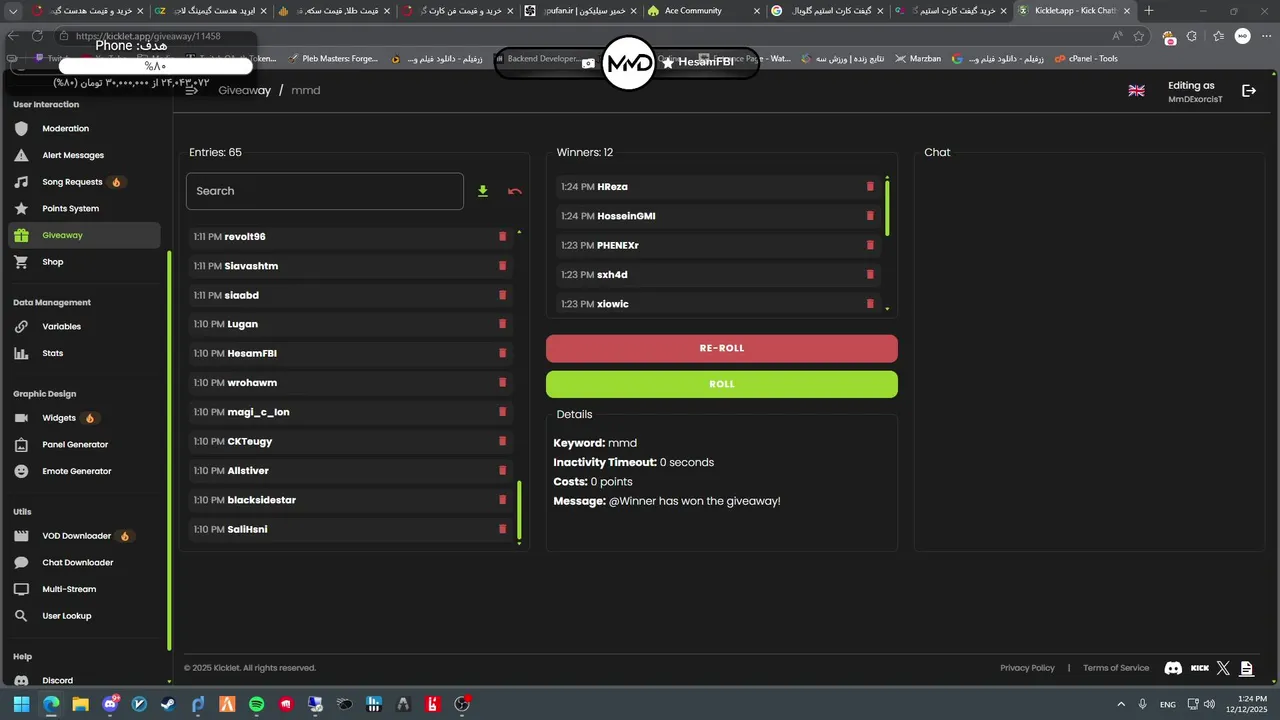Viewport: 1280px width, 720px height.
Task: Open Panel Generator
Action: 84,444
